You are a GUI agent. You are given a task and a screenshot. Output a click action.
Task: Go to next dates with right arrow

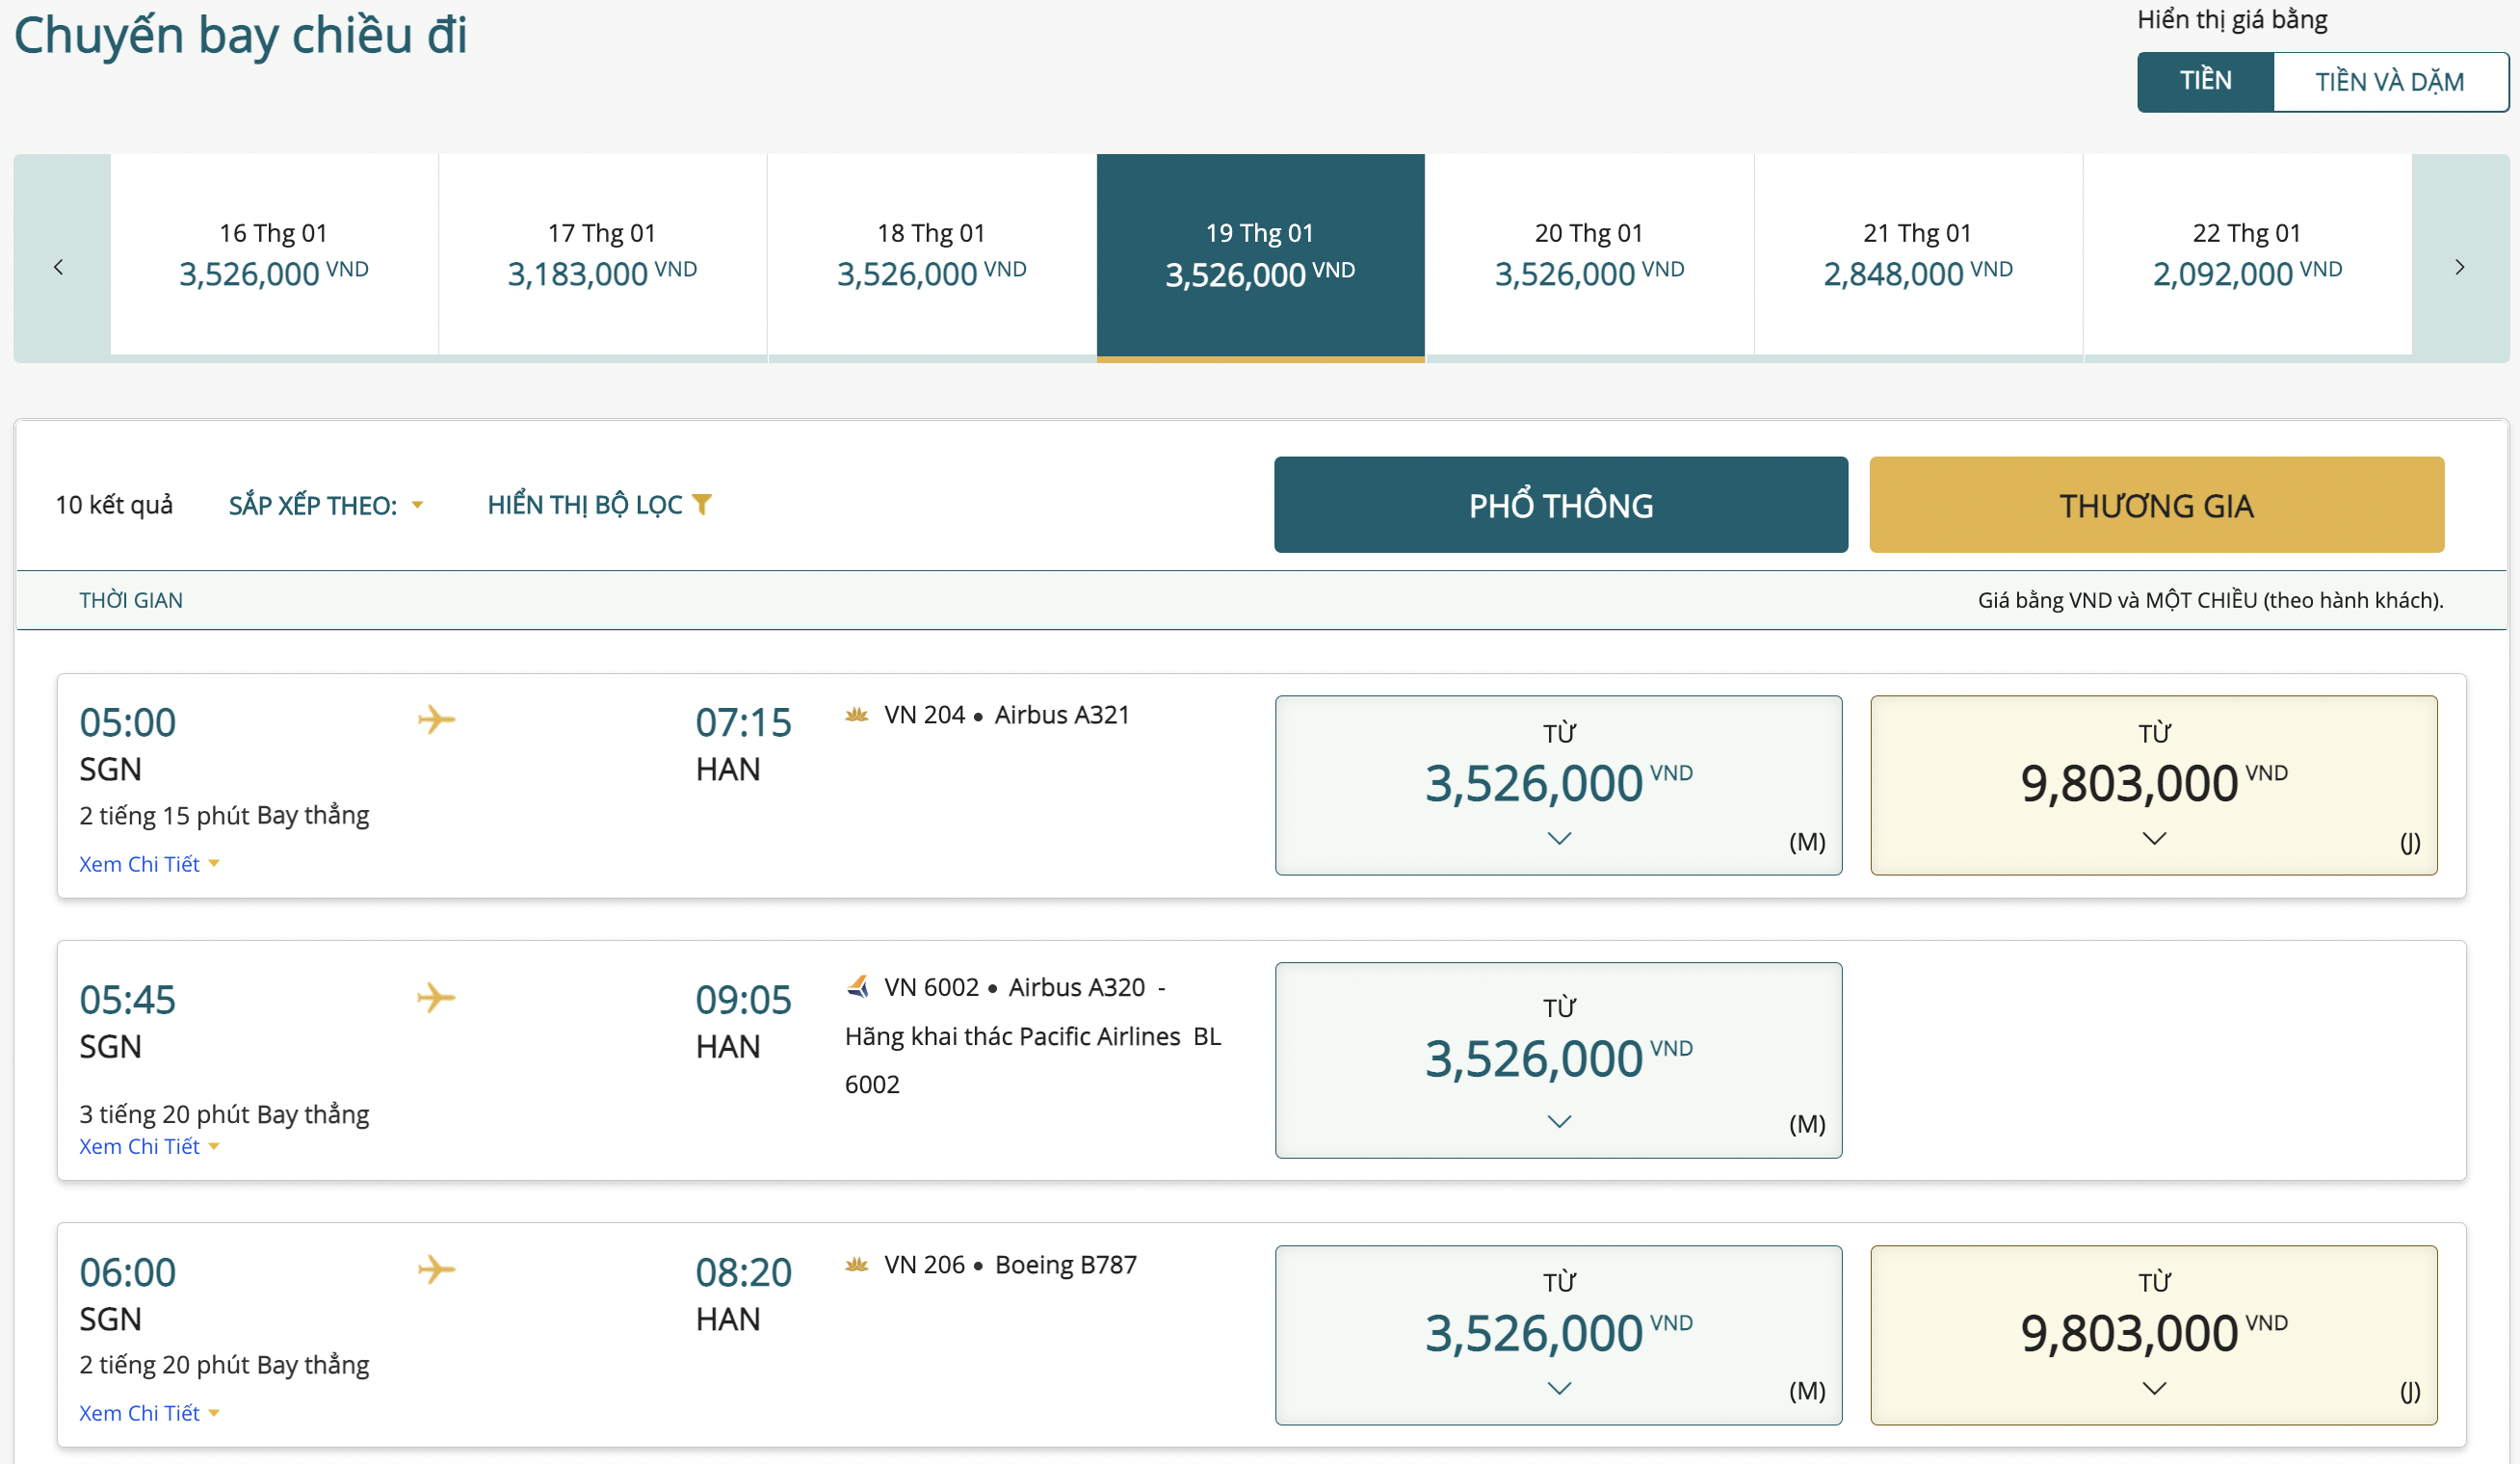[2459, 267]
